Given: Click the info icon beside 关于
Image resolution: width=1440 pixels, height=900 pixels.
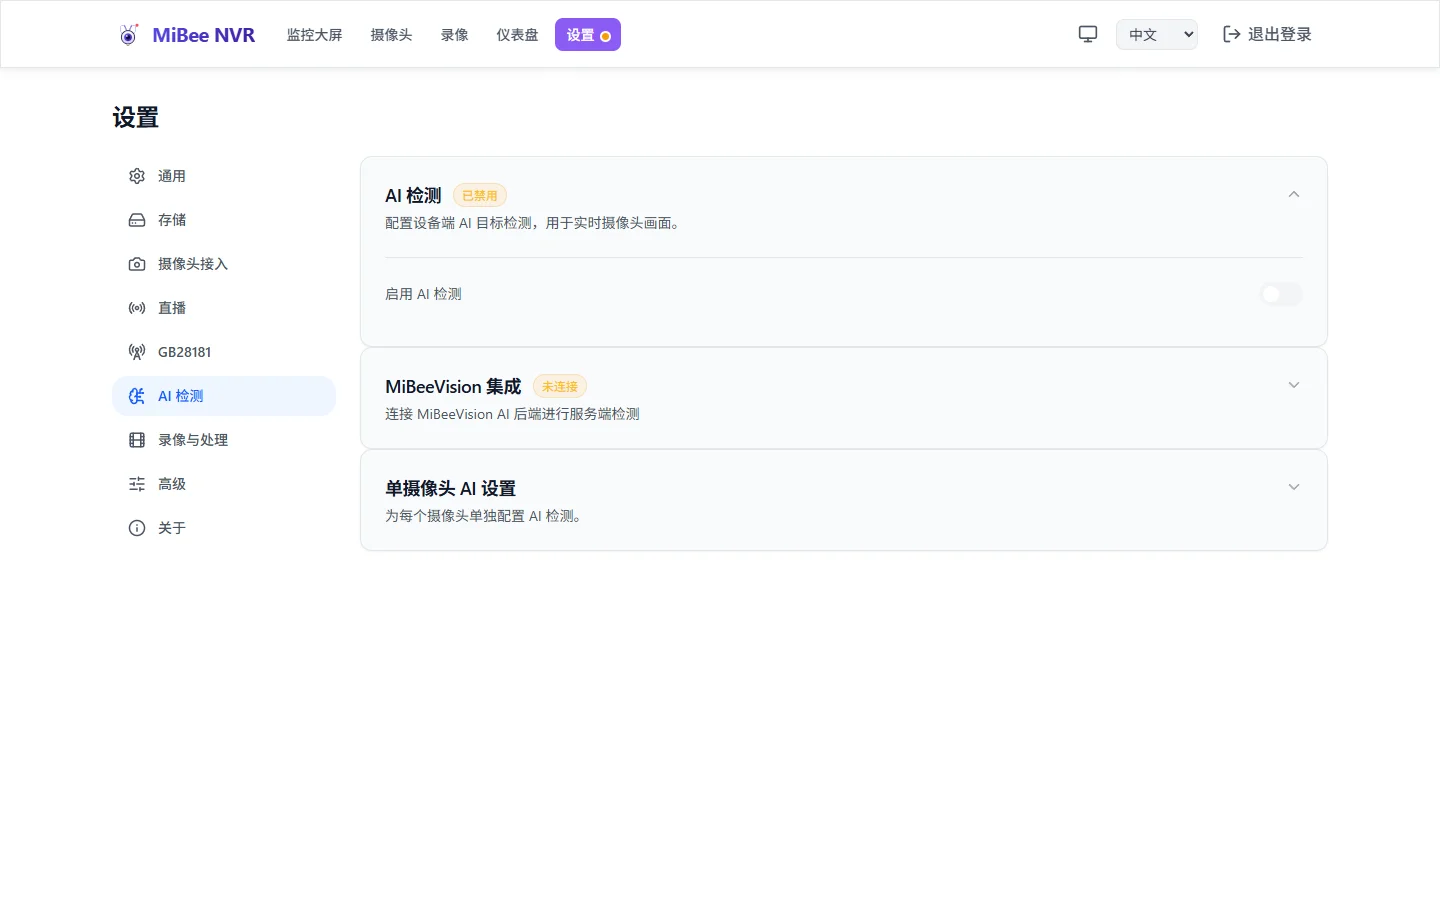Looking at the screenshot, I should 137,528.
